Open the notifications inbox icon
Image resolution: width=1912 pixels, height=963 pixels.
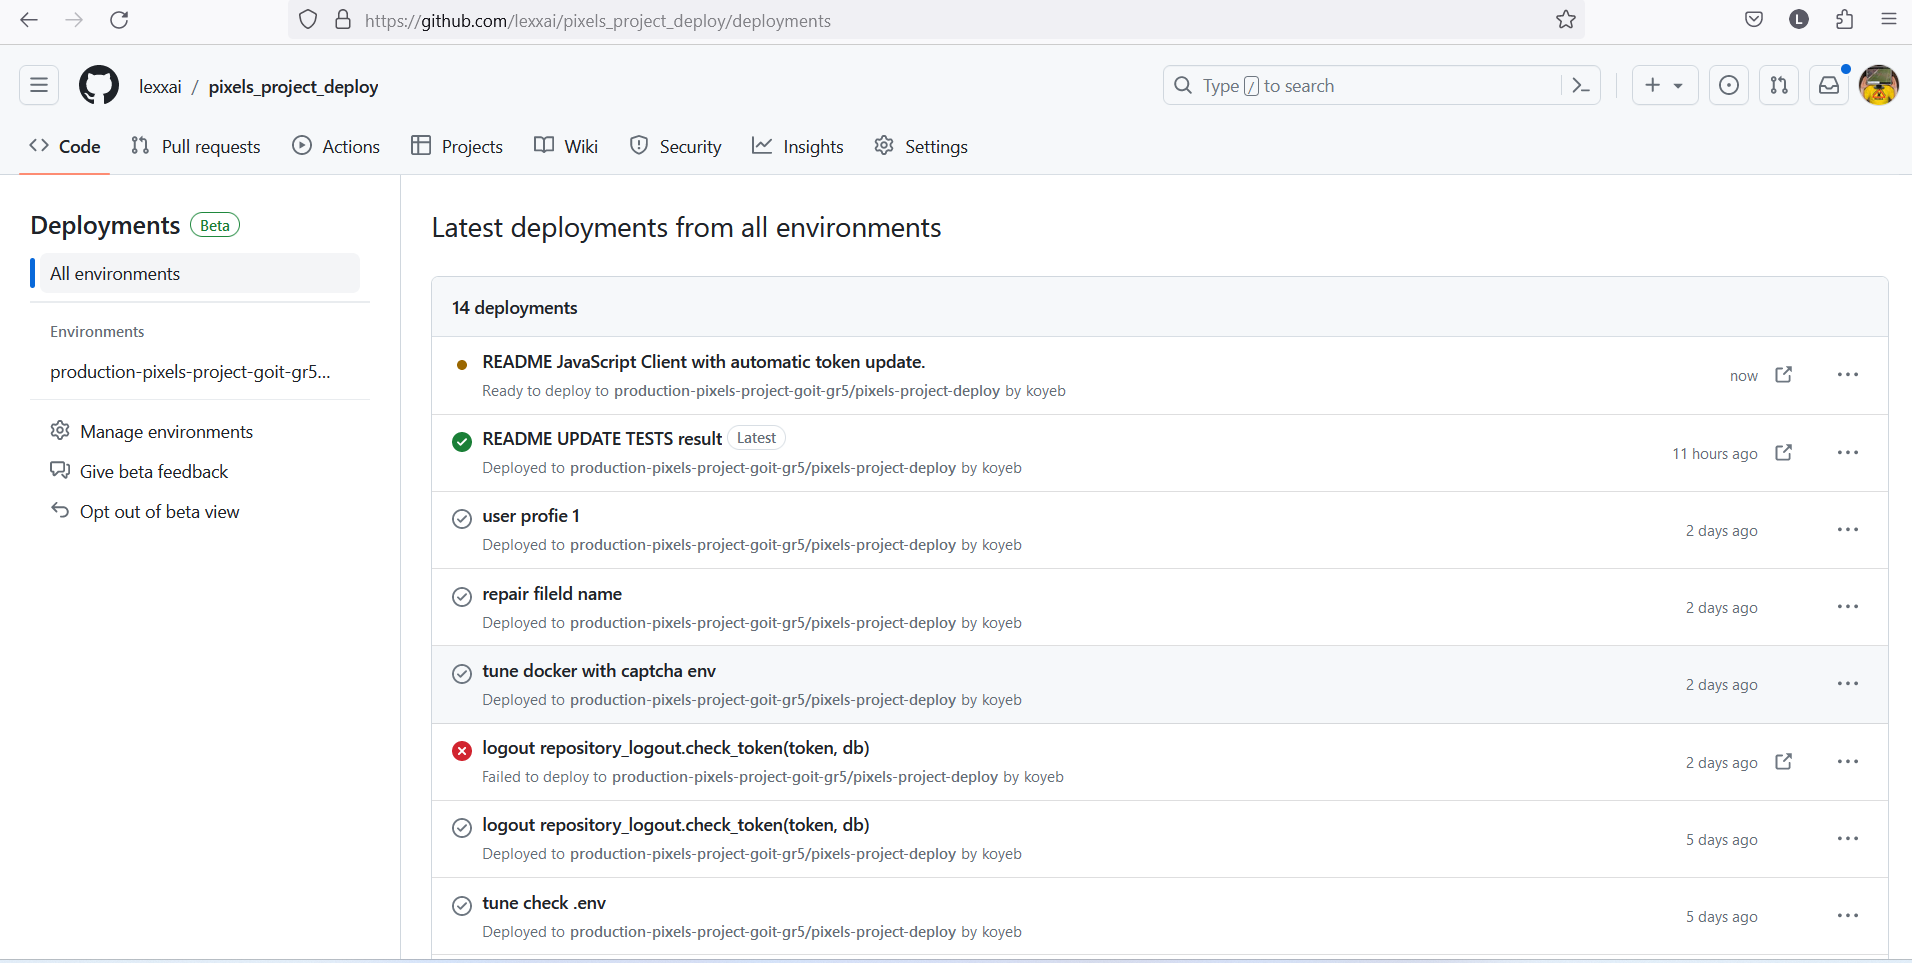(1829, 86)
